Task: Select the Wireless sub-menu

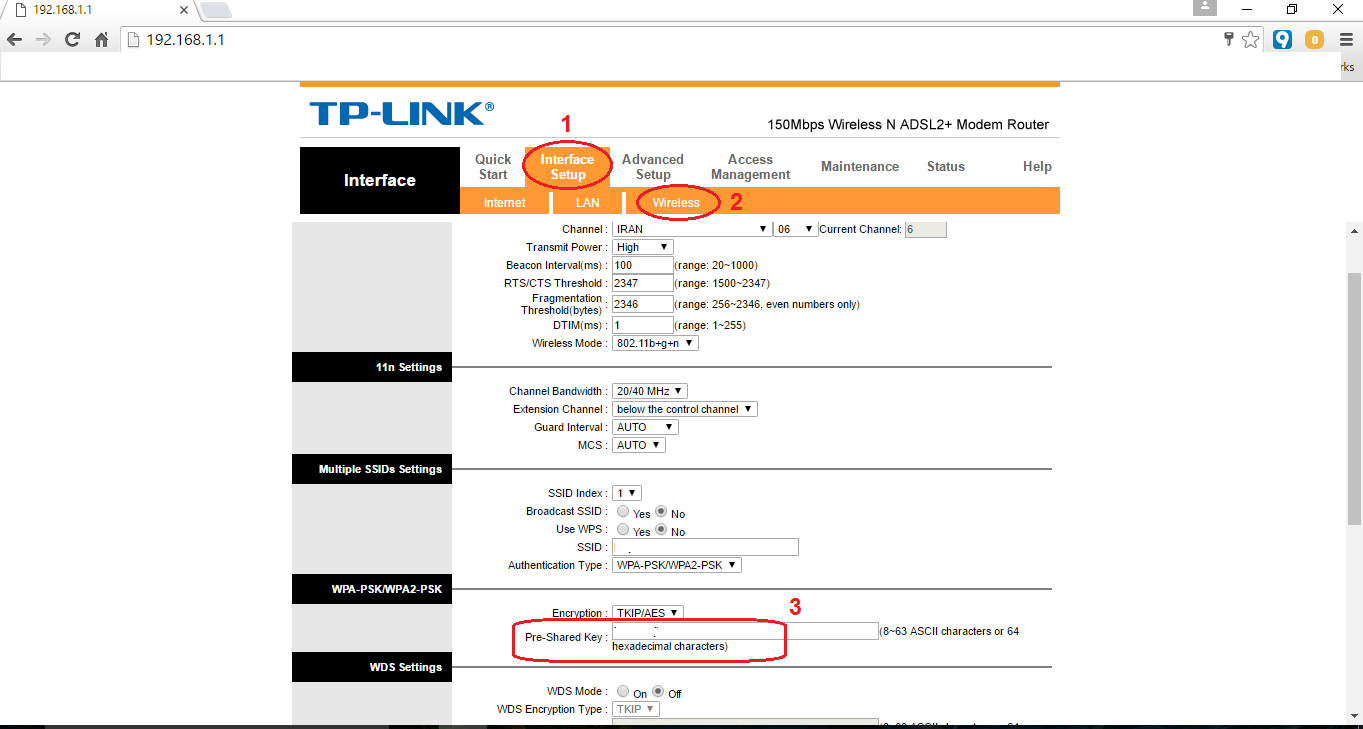Action: (676, 203)
